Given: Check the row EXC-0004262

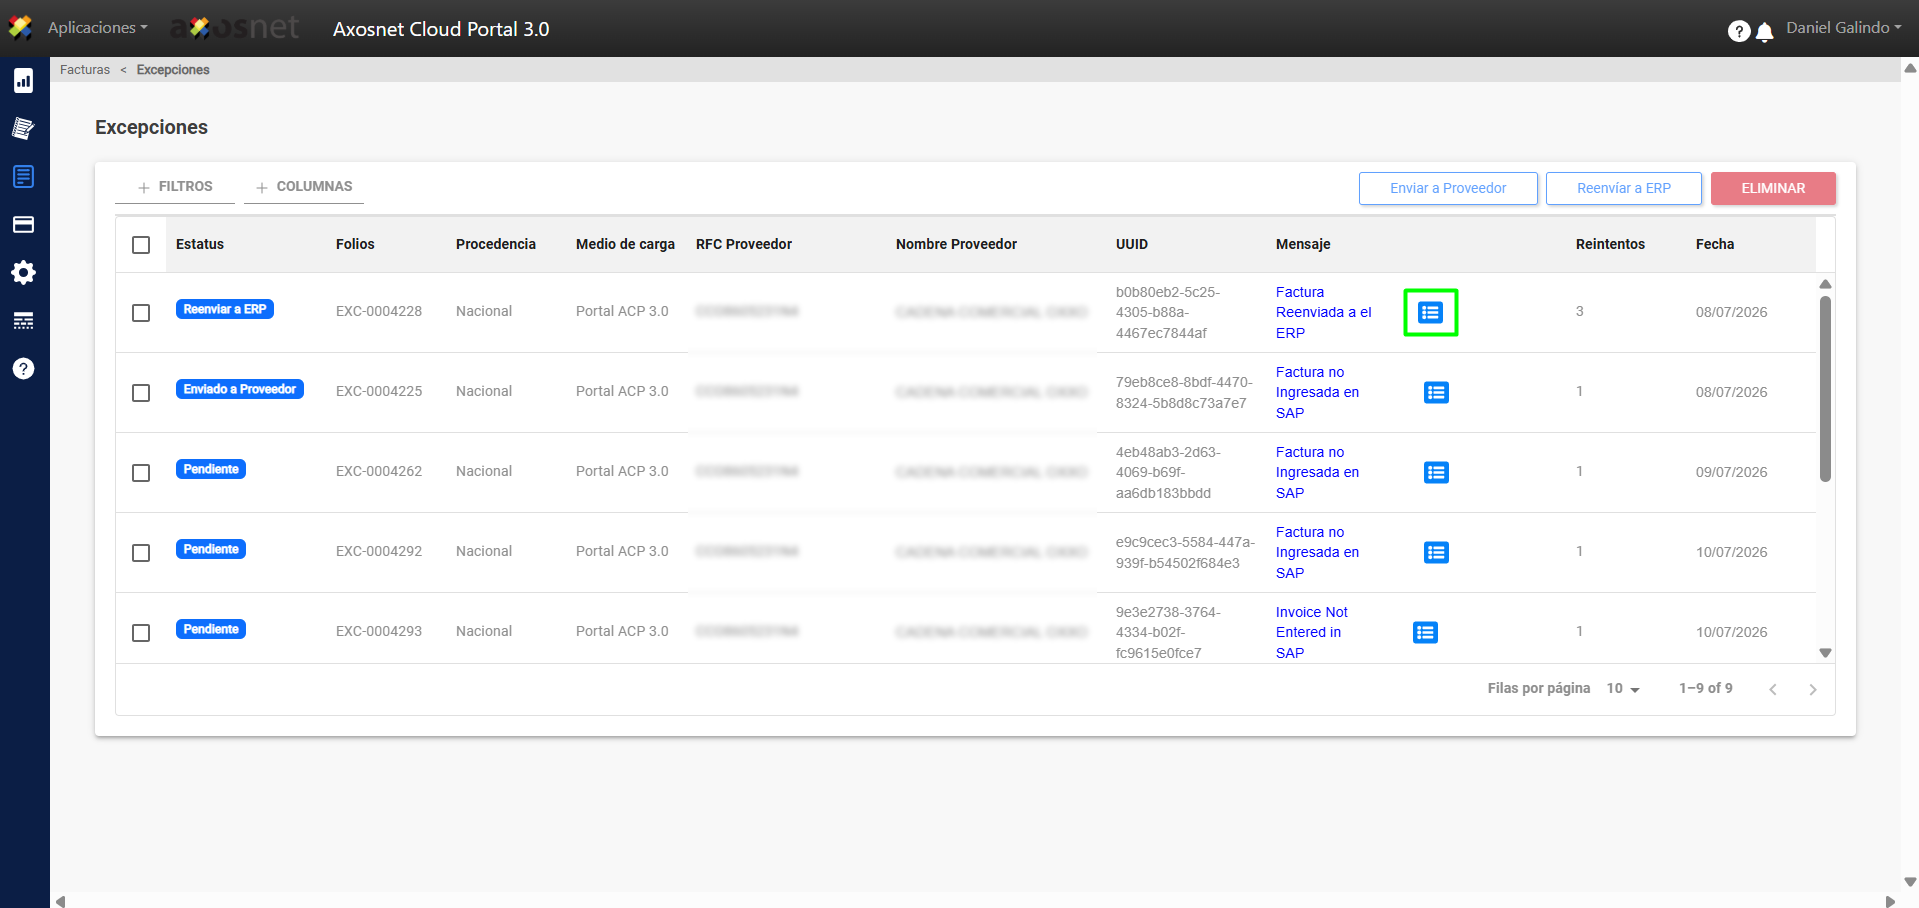Looking at the screenshot, I should [141, 473].
